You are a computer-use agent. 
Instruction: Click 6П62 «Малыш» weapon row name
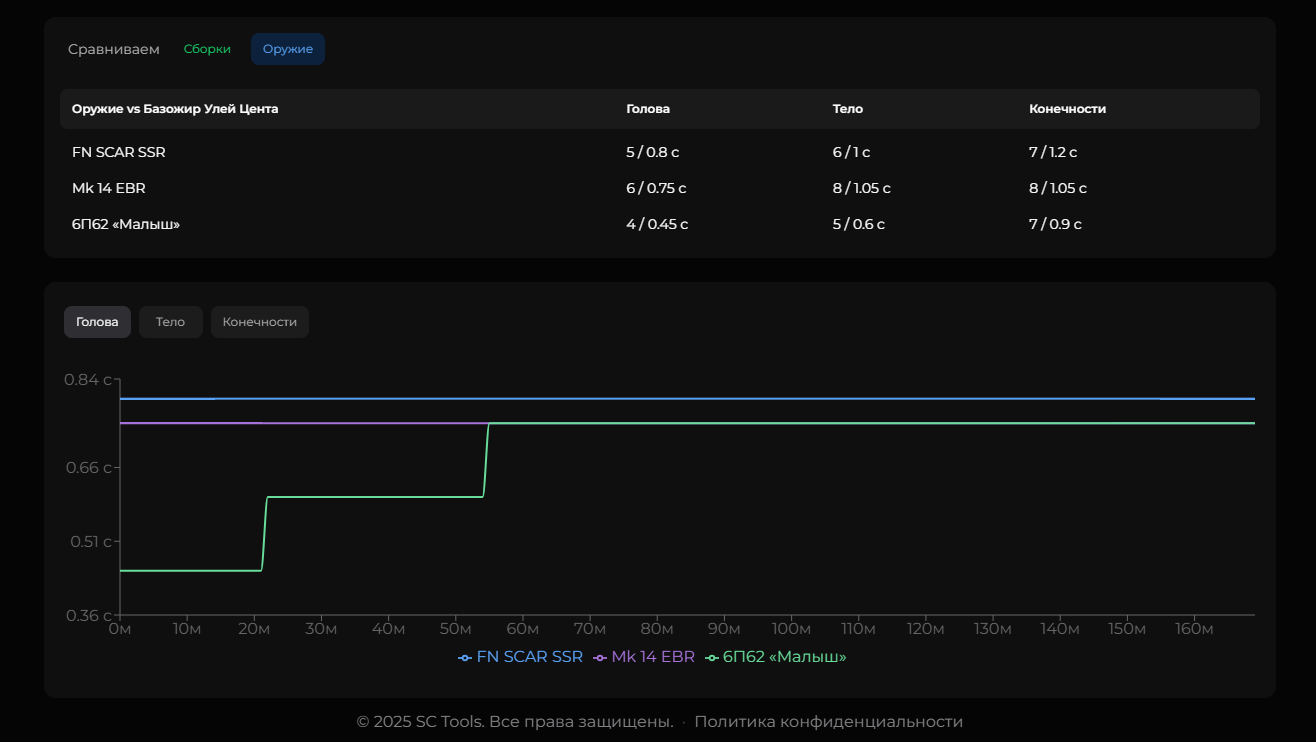(126, 224)
